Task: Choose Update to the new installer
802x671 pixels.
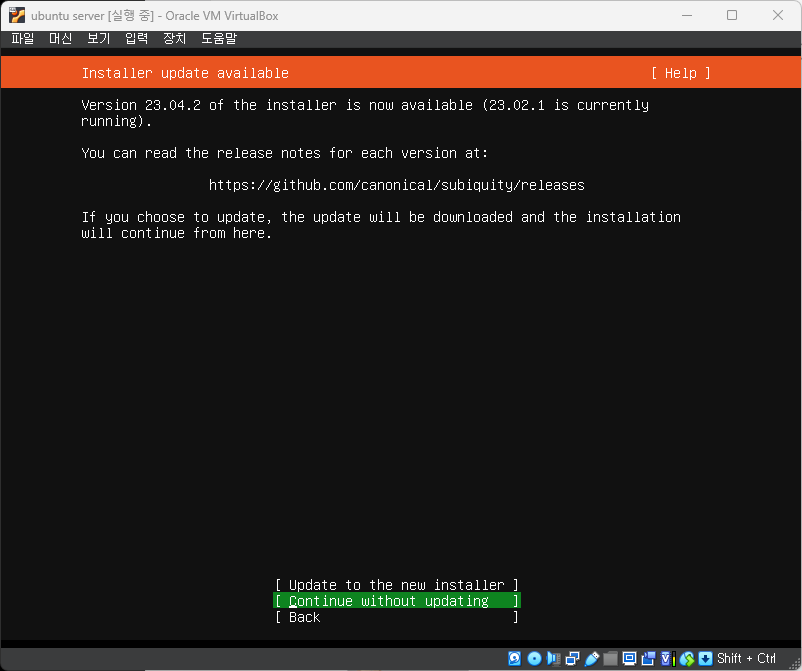Action: [397, 585]
